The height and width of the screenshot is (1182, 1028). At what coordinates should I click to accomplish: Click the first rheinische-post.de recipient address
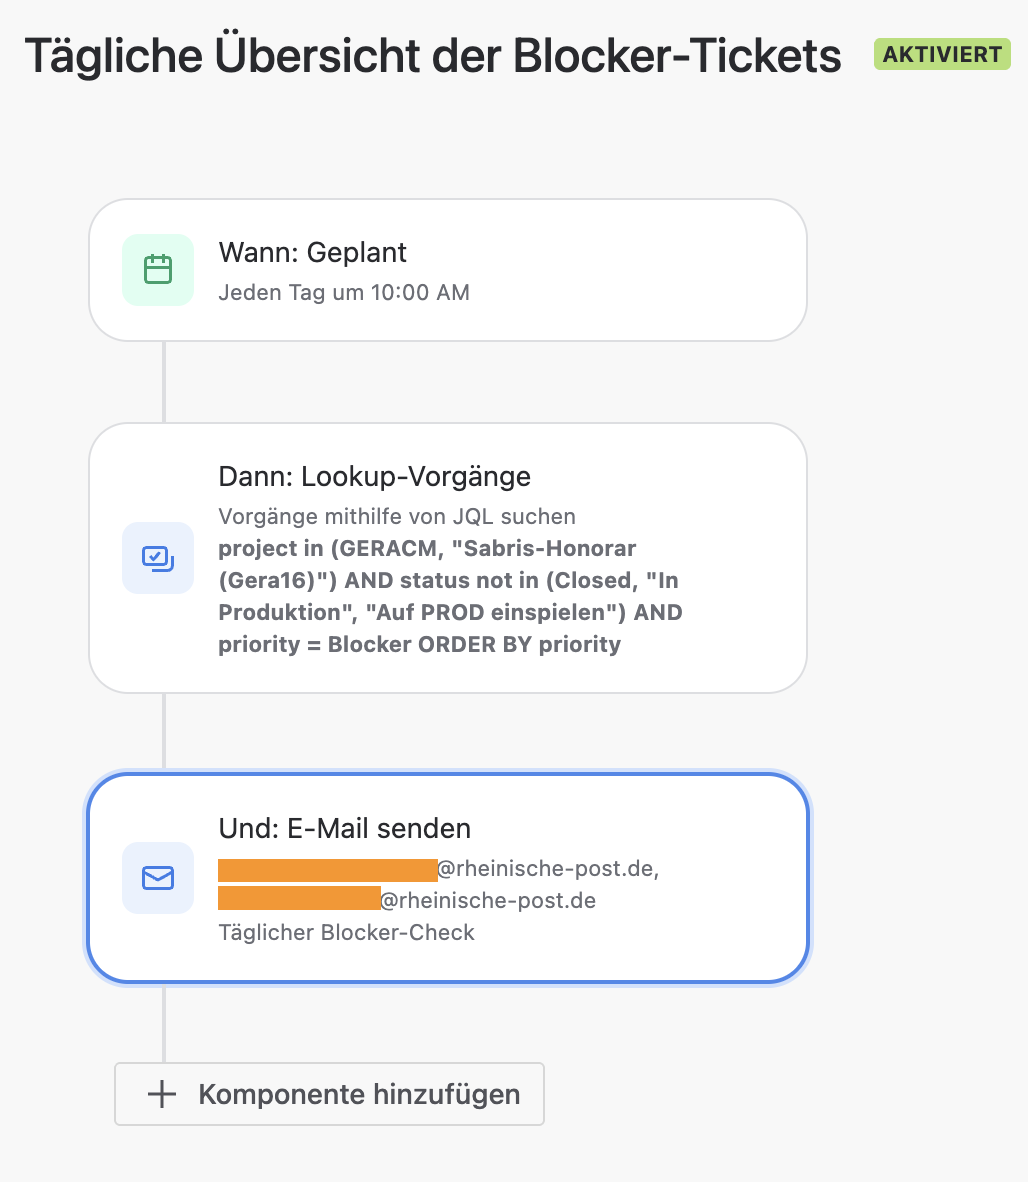coord(439,869)
